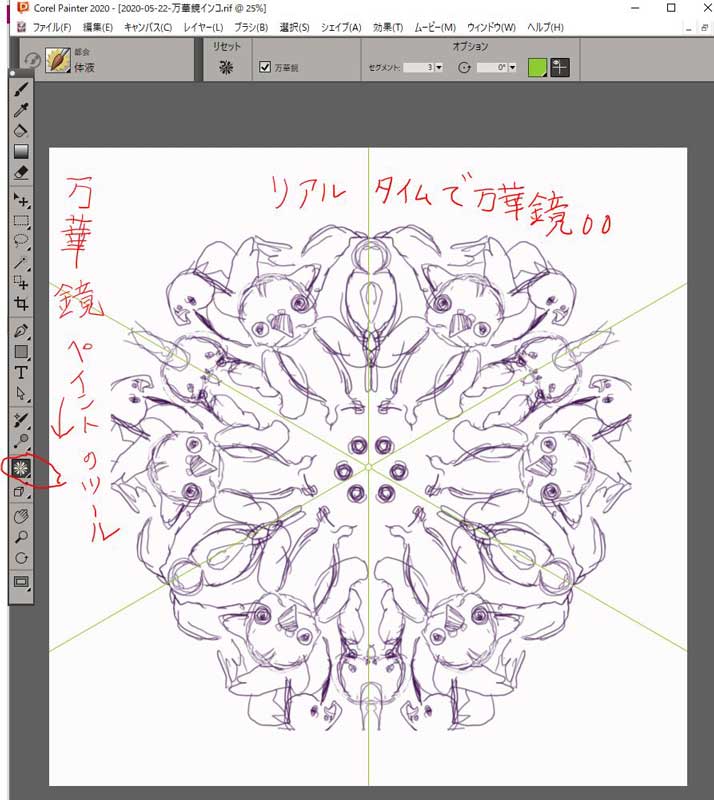This screenshot has height=800, width=714.
Task: Open the brush selector thumbnail
Action: pos(58,60)
